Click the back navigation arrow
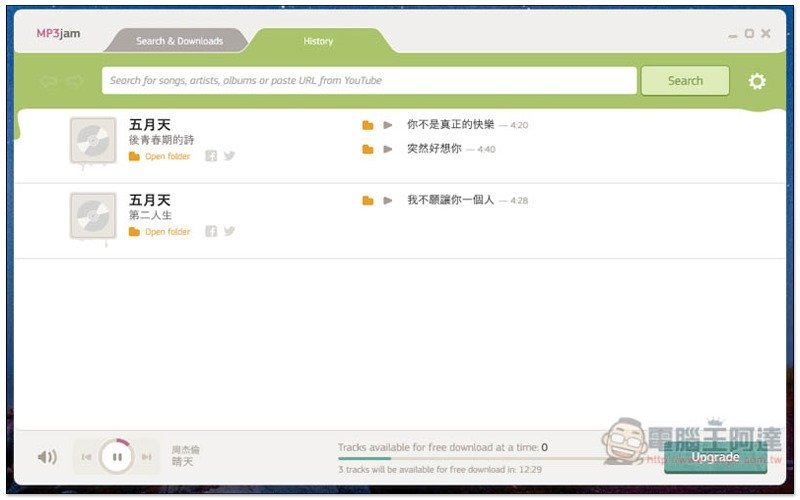800x500 pixels. pos(48,81)
